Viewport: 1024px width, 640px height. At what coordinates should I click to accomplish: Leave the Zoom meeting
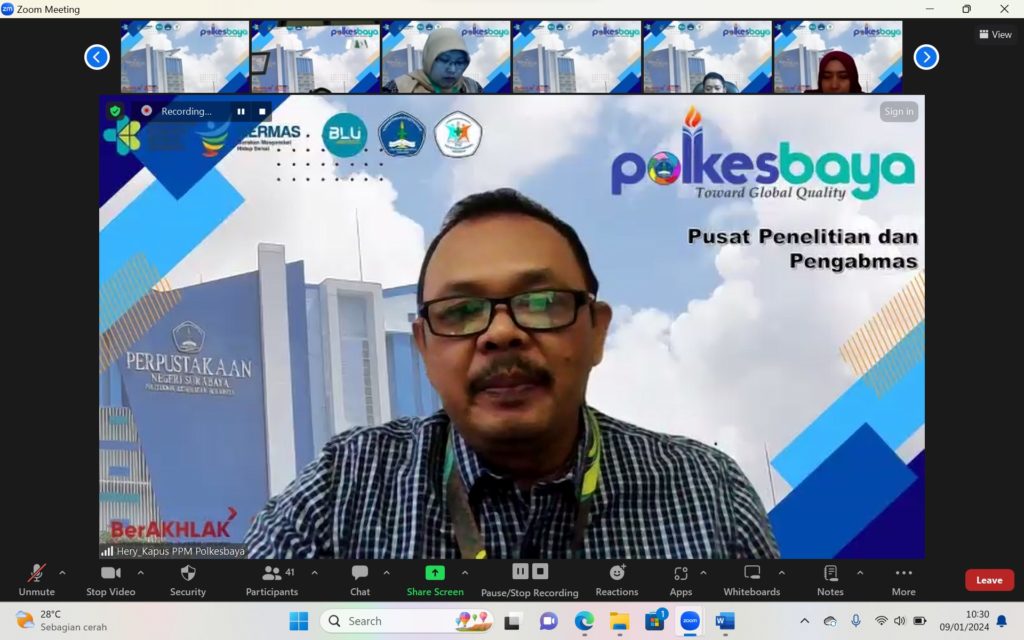pyautogui.click(x=989, y=580)
